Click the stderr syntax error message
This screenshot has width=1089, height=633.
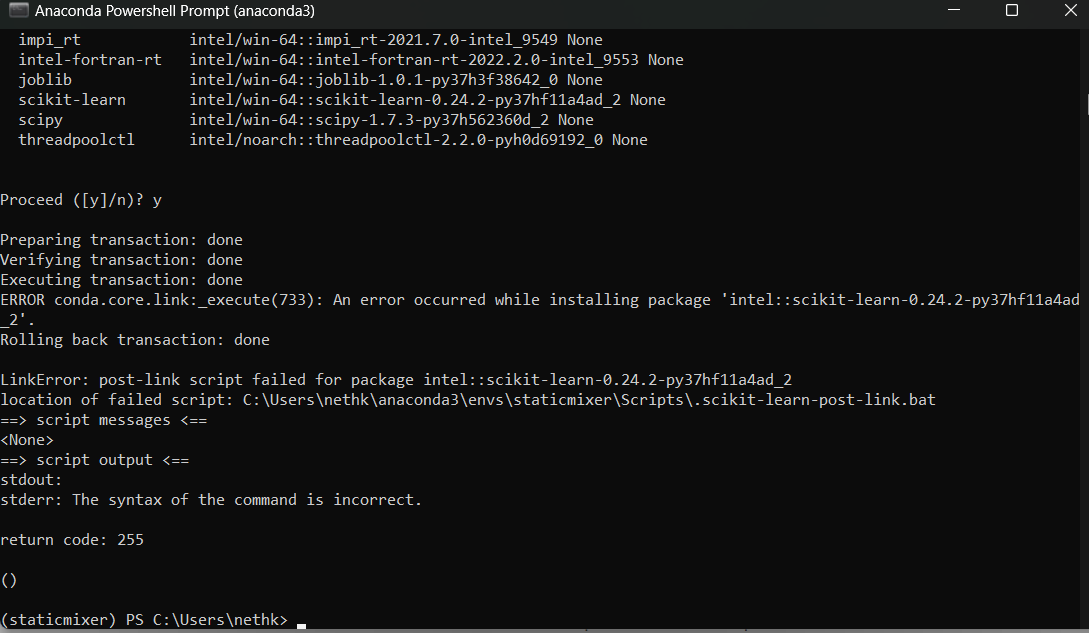(247, 500)
